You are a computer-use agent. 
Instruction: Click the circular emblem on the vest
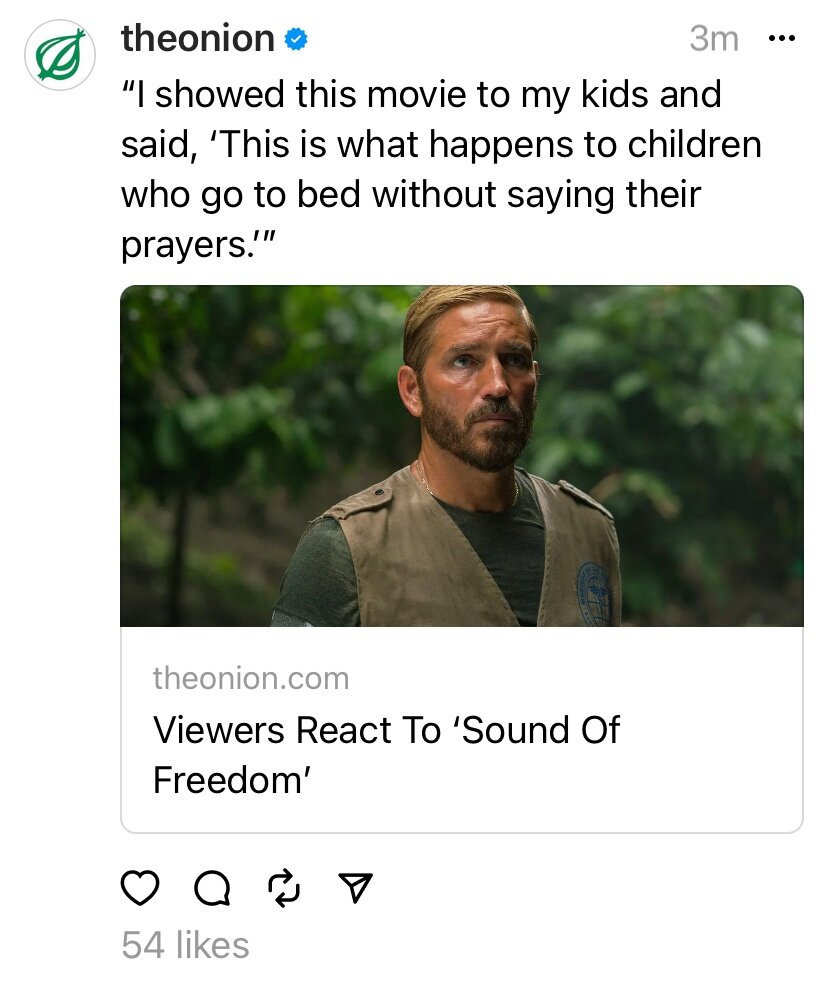[593, 593]
